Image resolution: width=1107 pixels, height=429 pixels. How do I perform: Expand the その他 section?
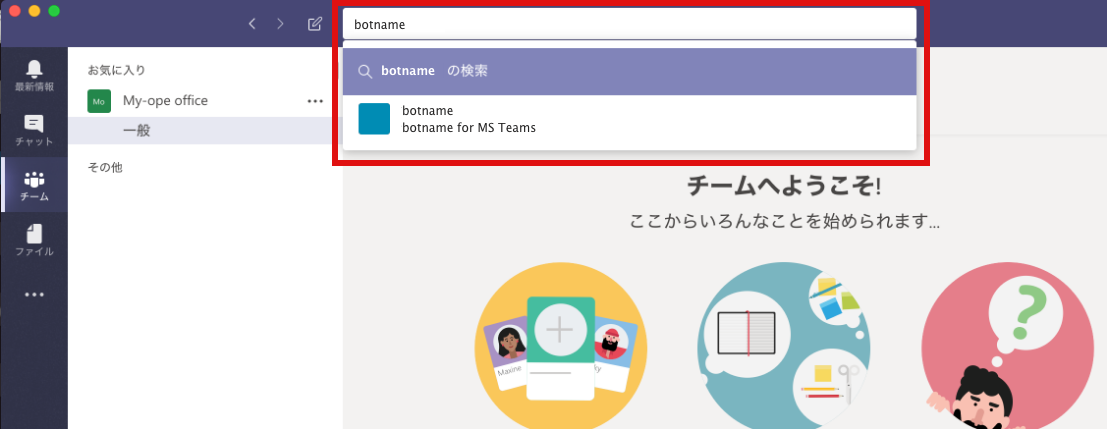pyautogui.click(x=104, y=167)
